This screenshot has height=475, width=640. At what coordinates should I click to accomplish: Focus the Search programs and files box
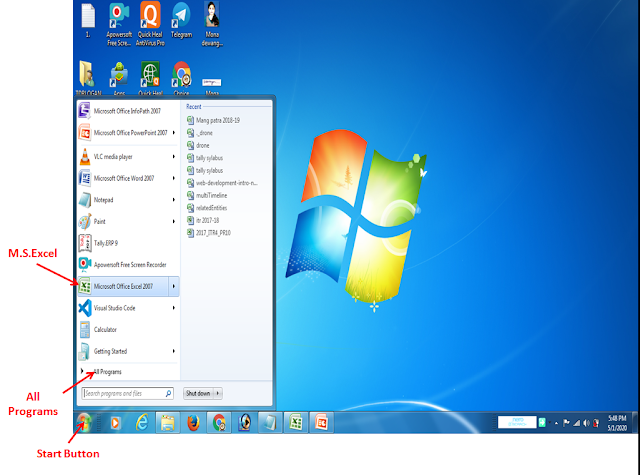127,393
